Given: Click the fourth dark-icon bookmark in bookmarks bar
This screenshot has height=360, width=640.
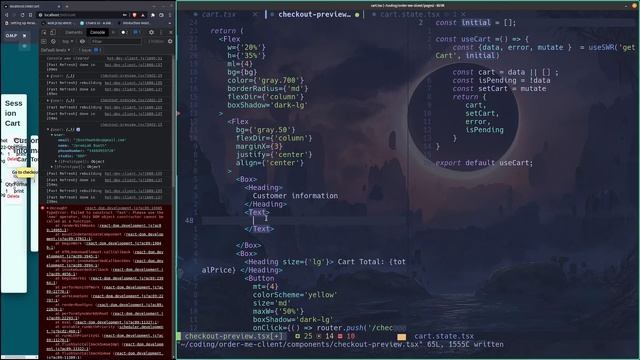Looking at the screenshot, I should point(133,23).
